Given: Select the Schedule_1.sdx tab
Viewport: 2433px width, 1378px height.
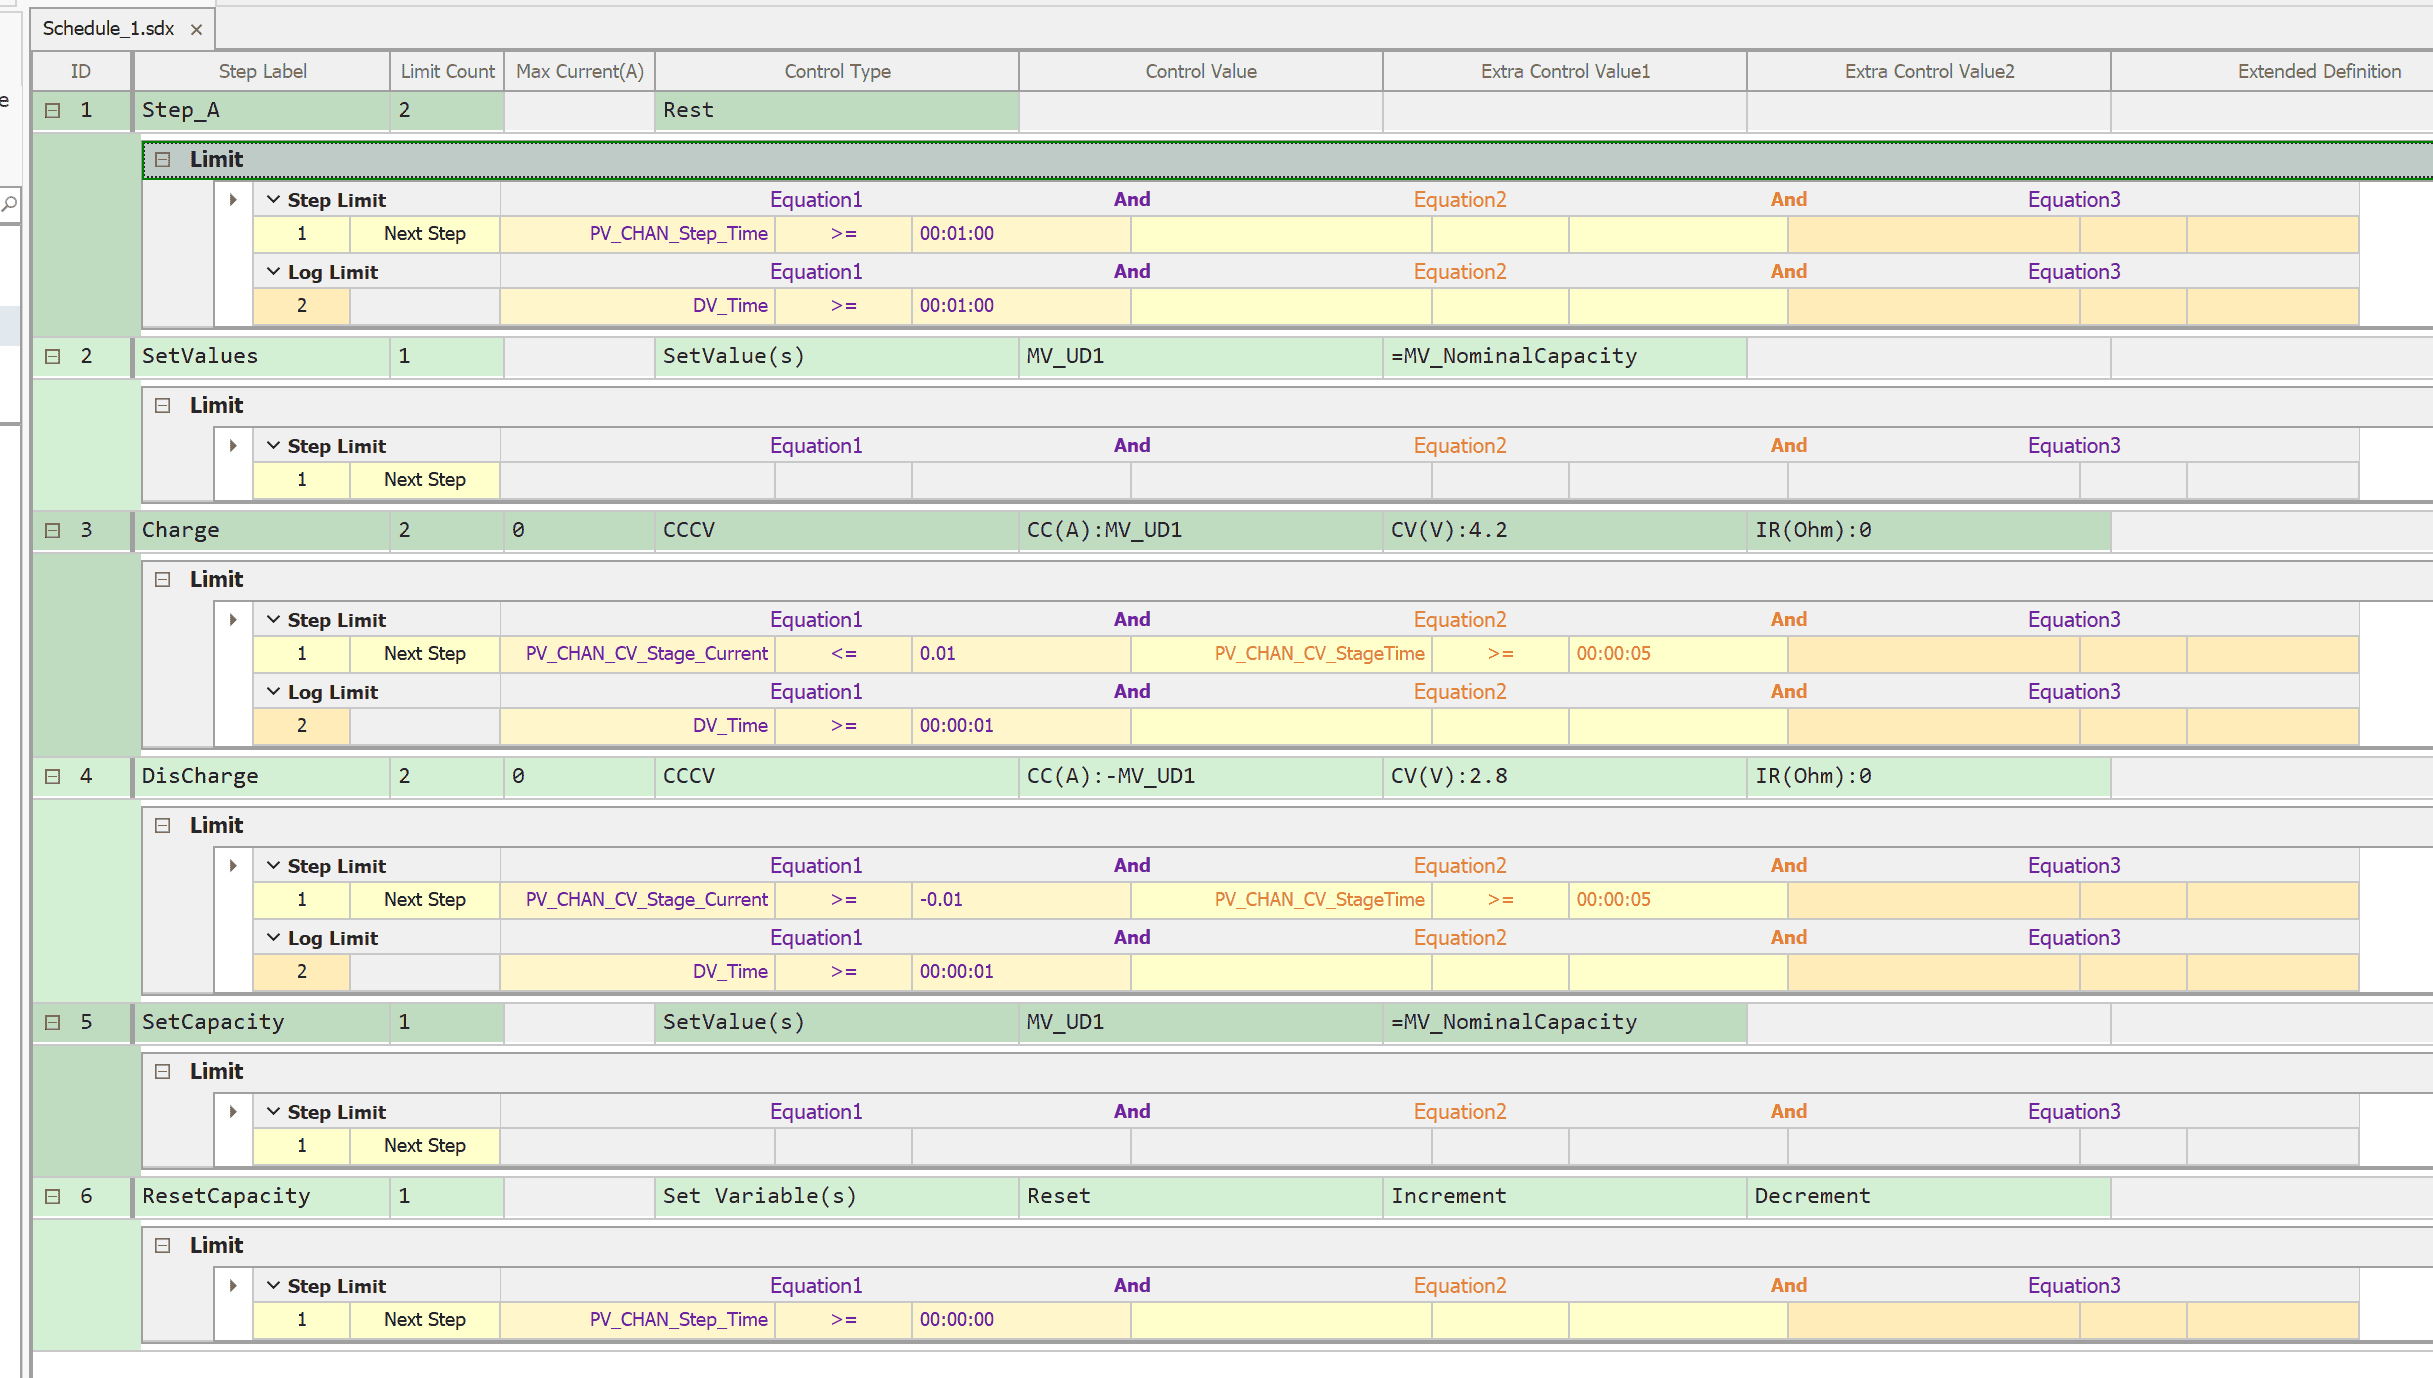Looking at the screenshot, I should (x=108, y=29).
